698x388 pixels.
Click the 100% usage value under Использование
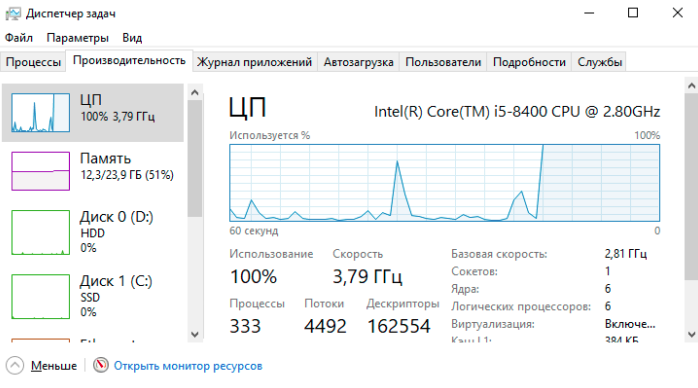point(253,276)
